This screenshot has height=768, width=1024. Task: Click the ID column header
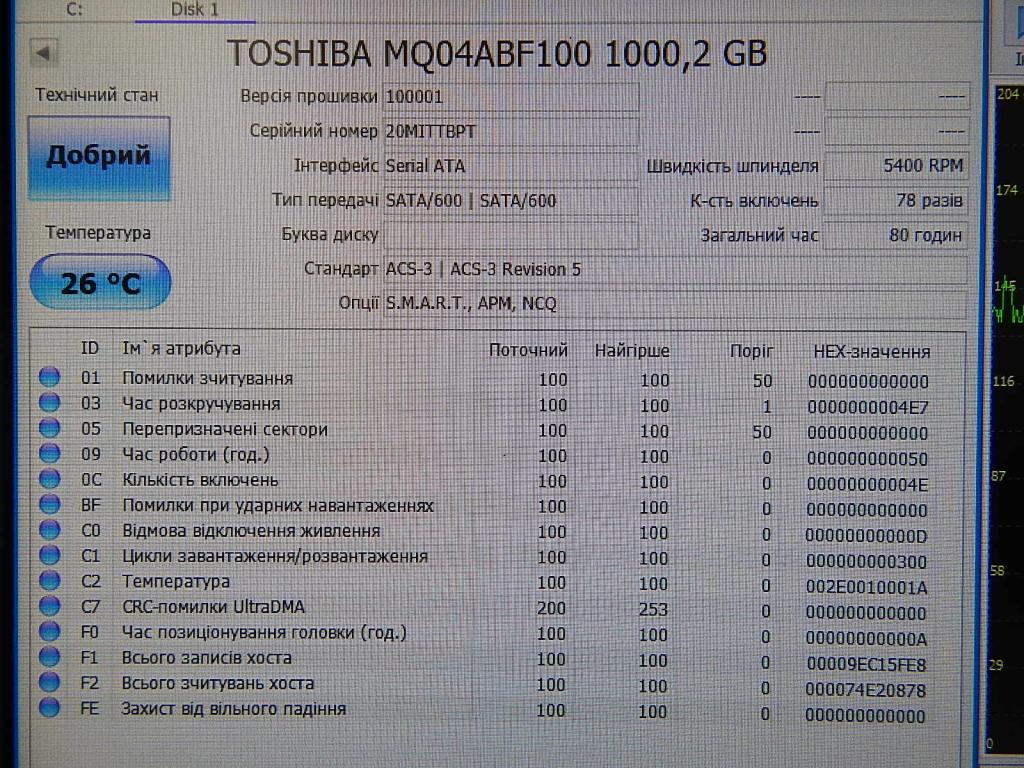(90, 349)
